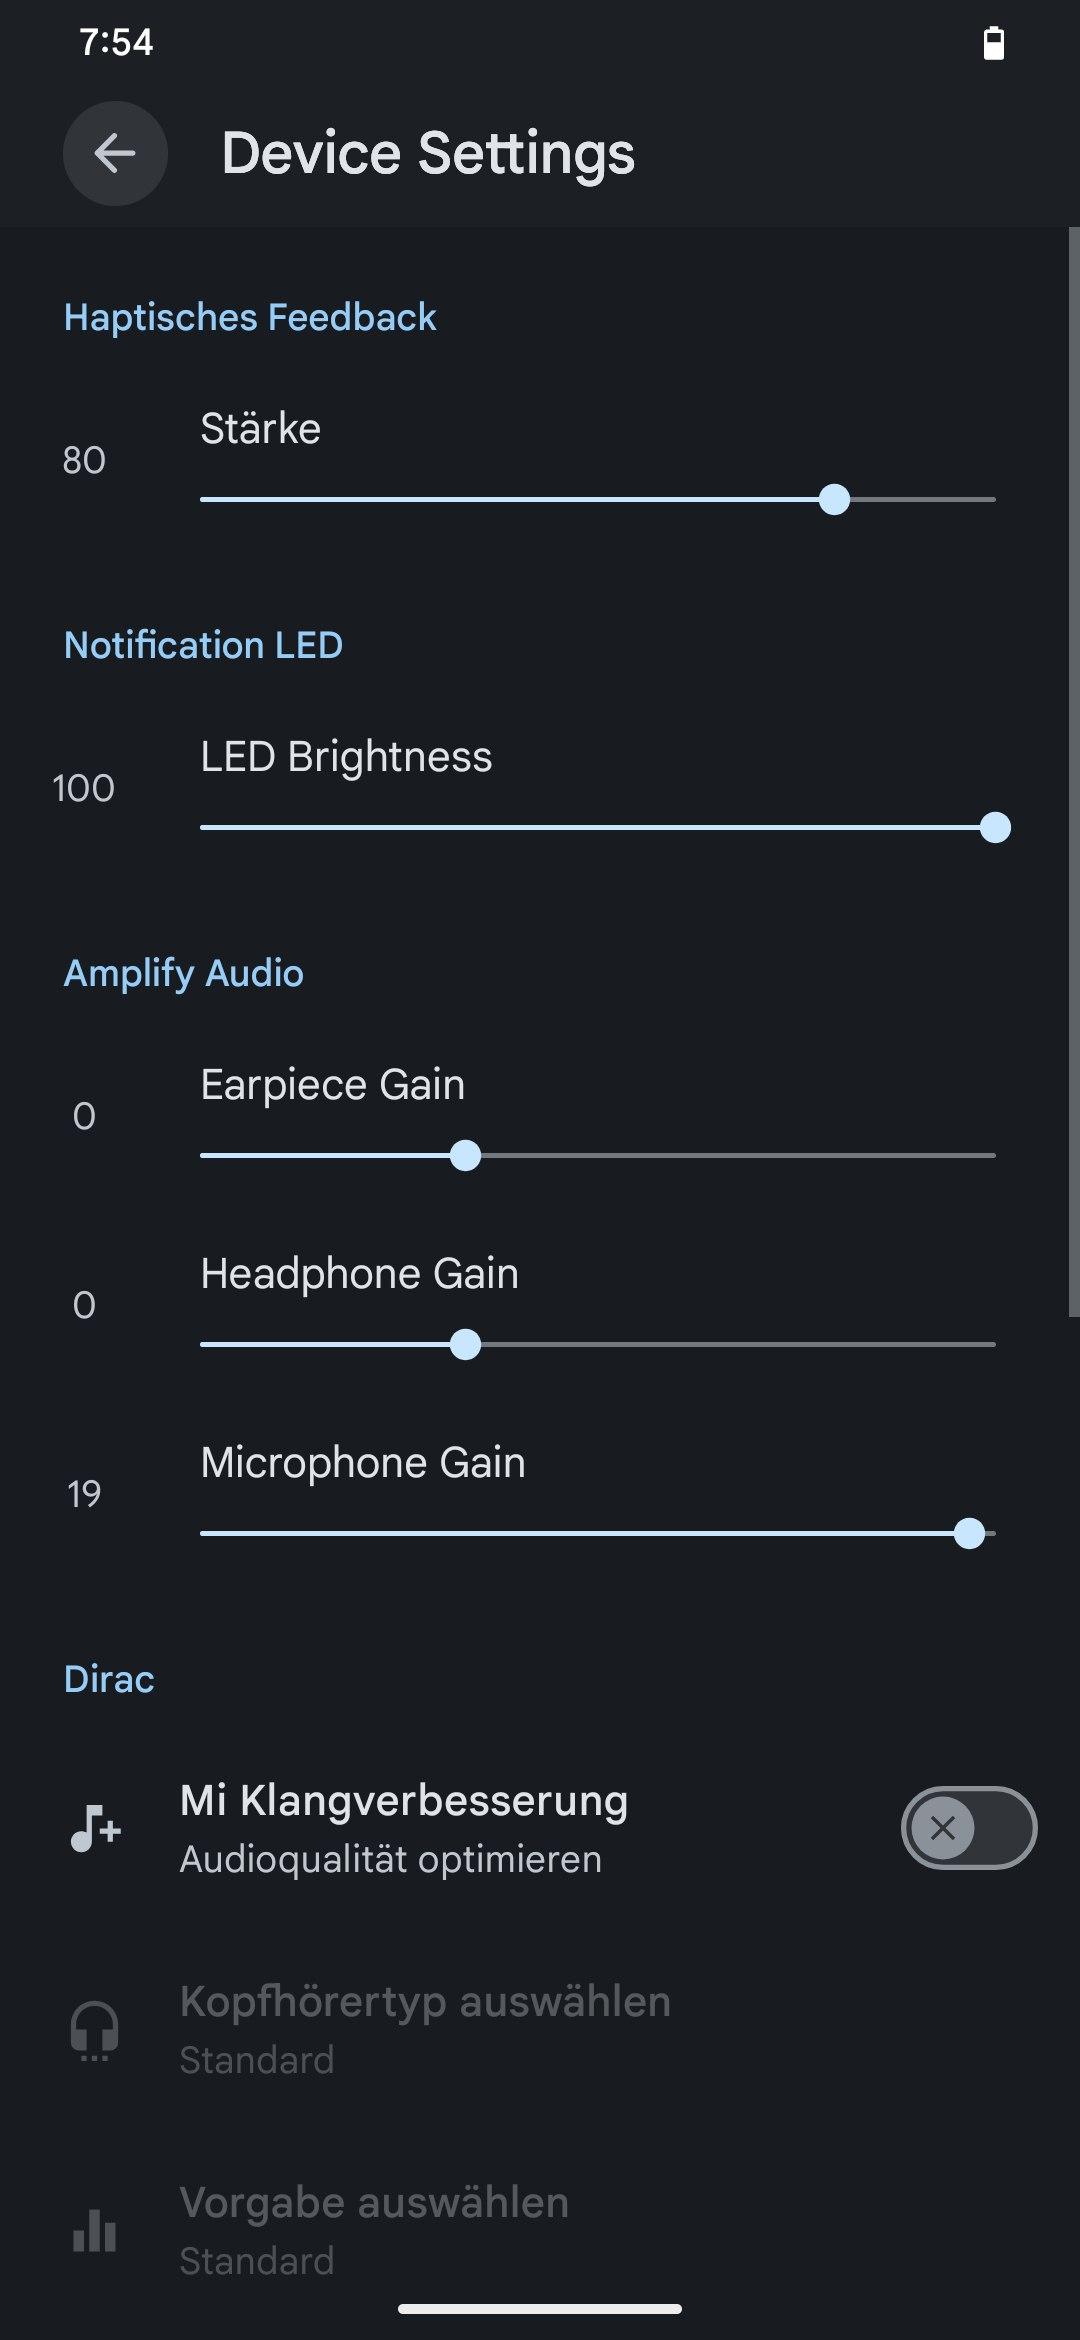Tap the battery status icon

[993, 43]
